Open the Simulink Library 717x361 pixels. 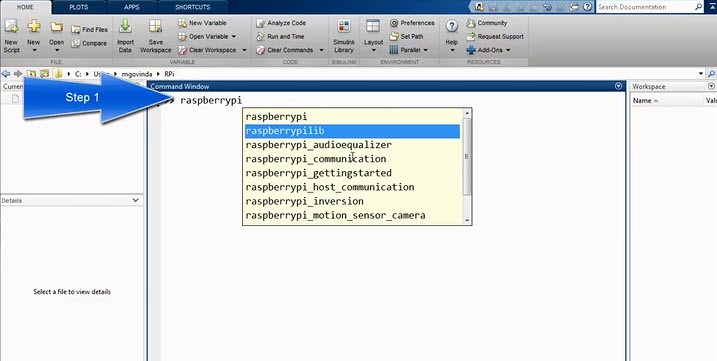pyautogui.click(x=343, y=36)
